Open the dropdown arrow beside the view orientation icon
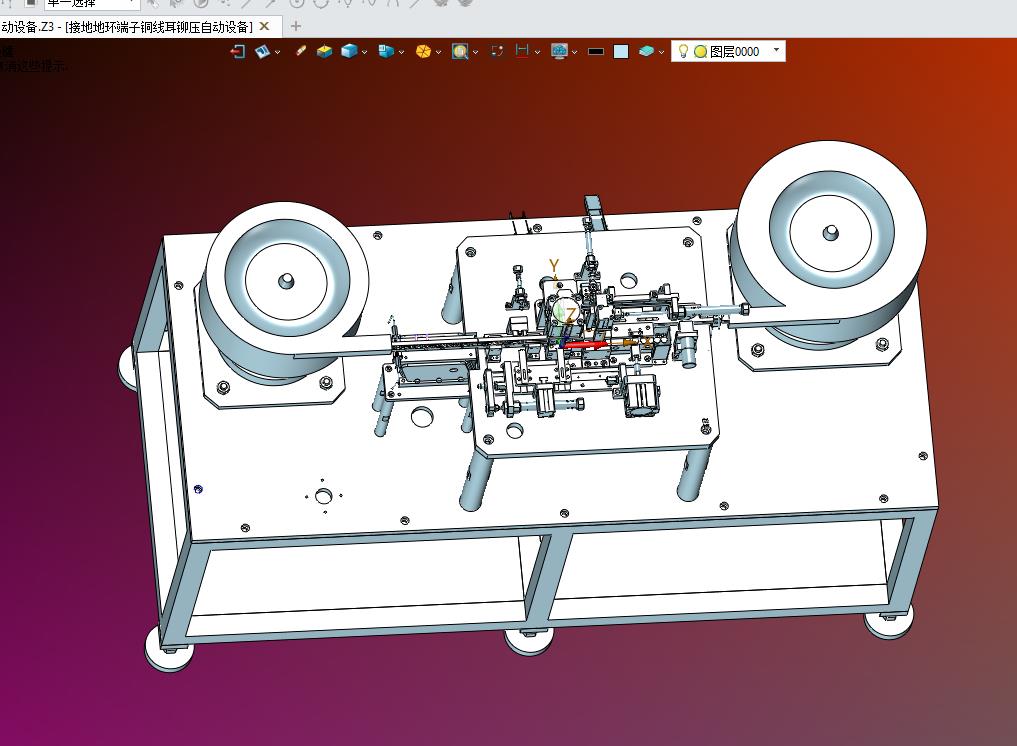 [x=278, y=53]
